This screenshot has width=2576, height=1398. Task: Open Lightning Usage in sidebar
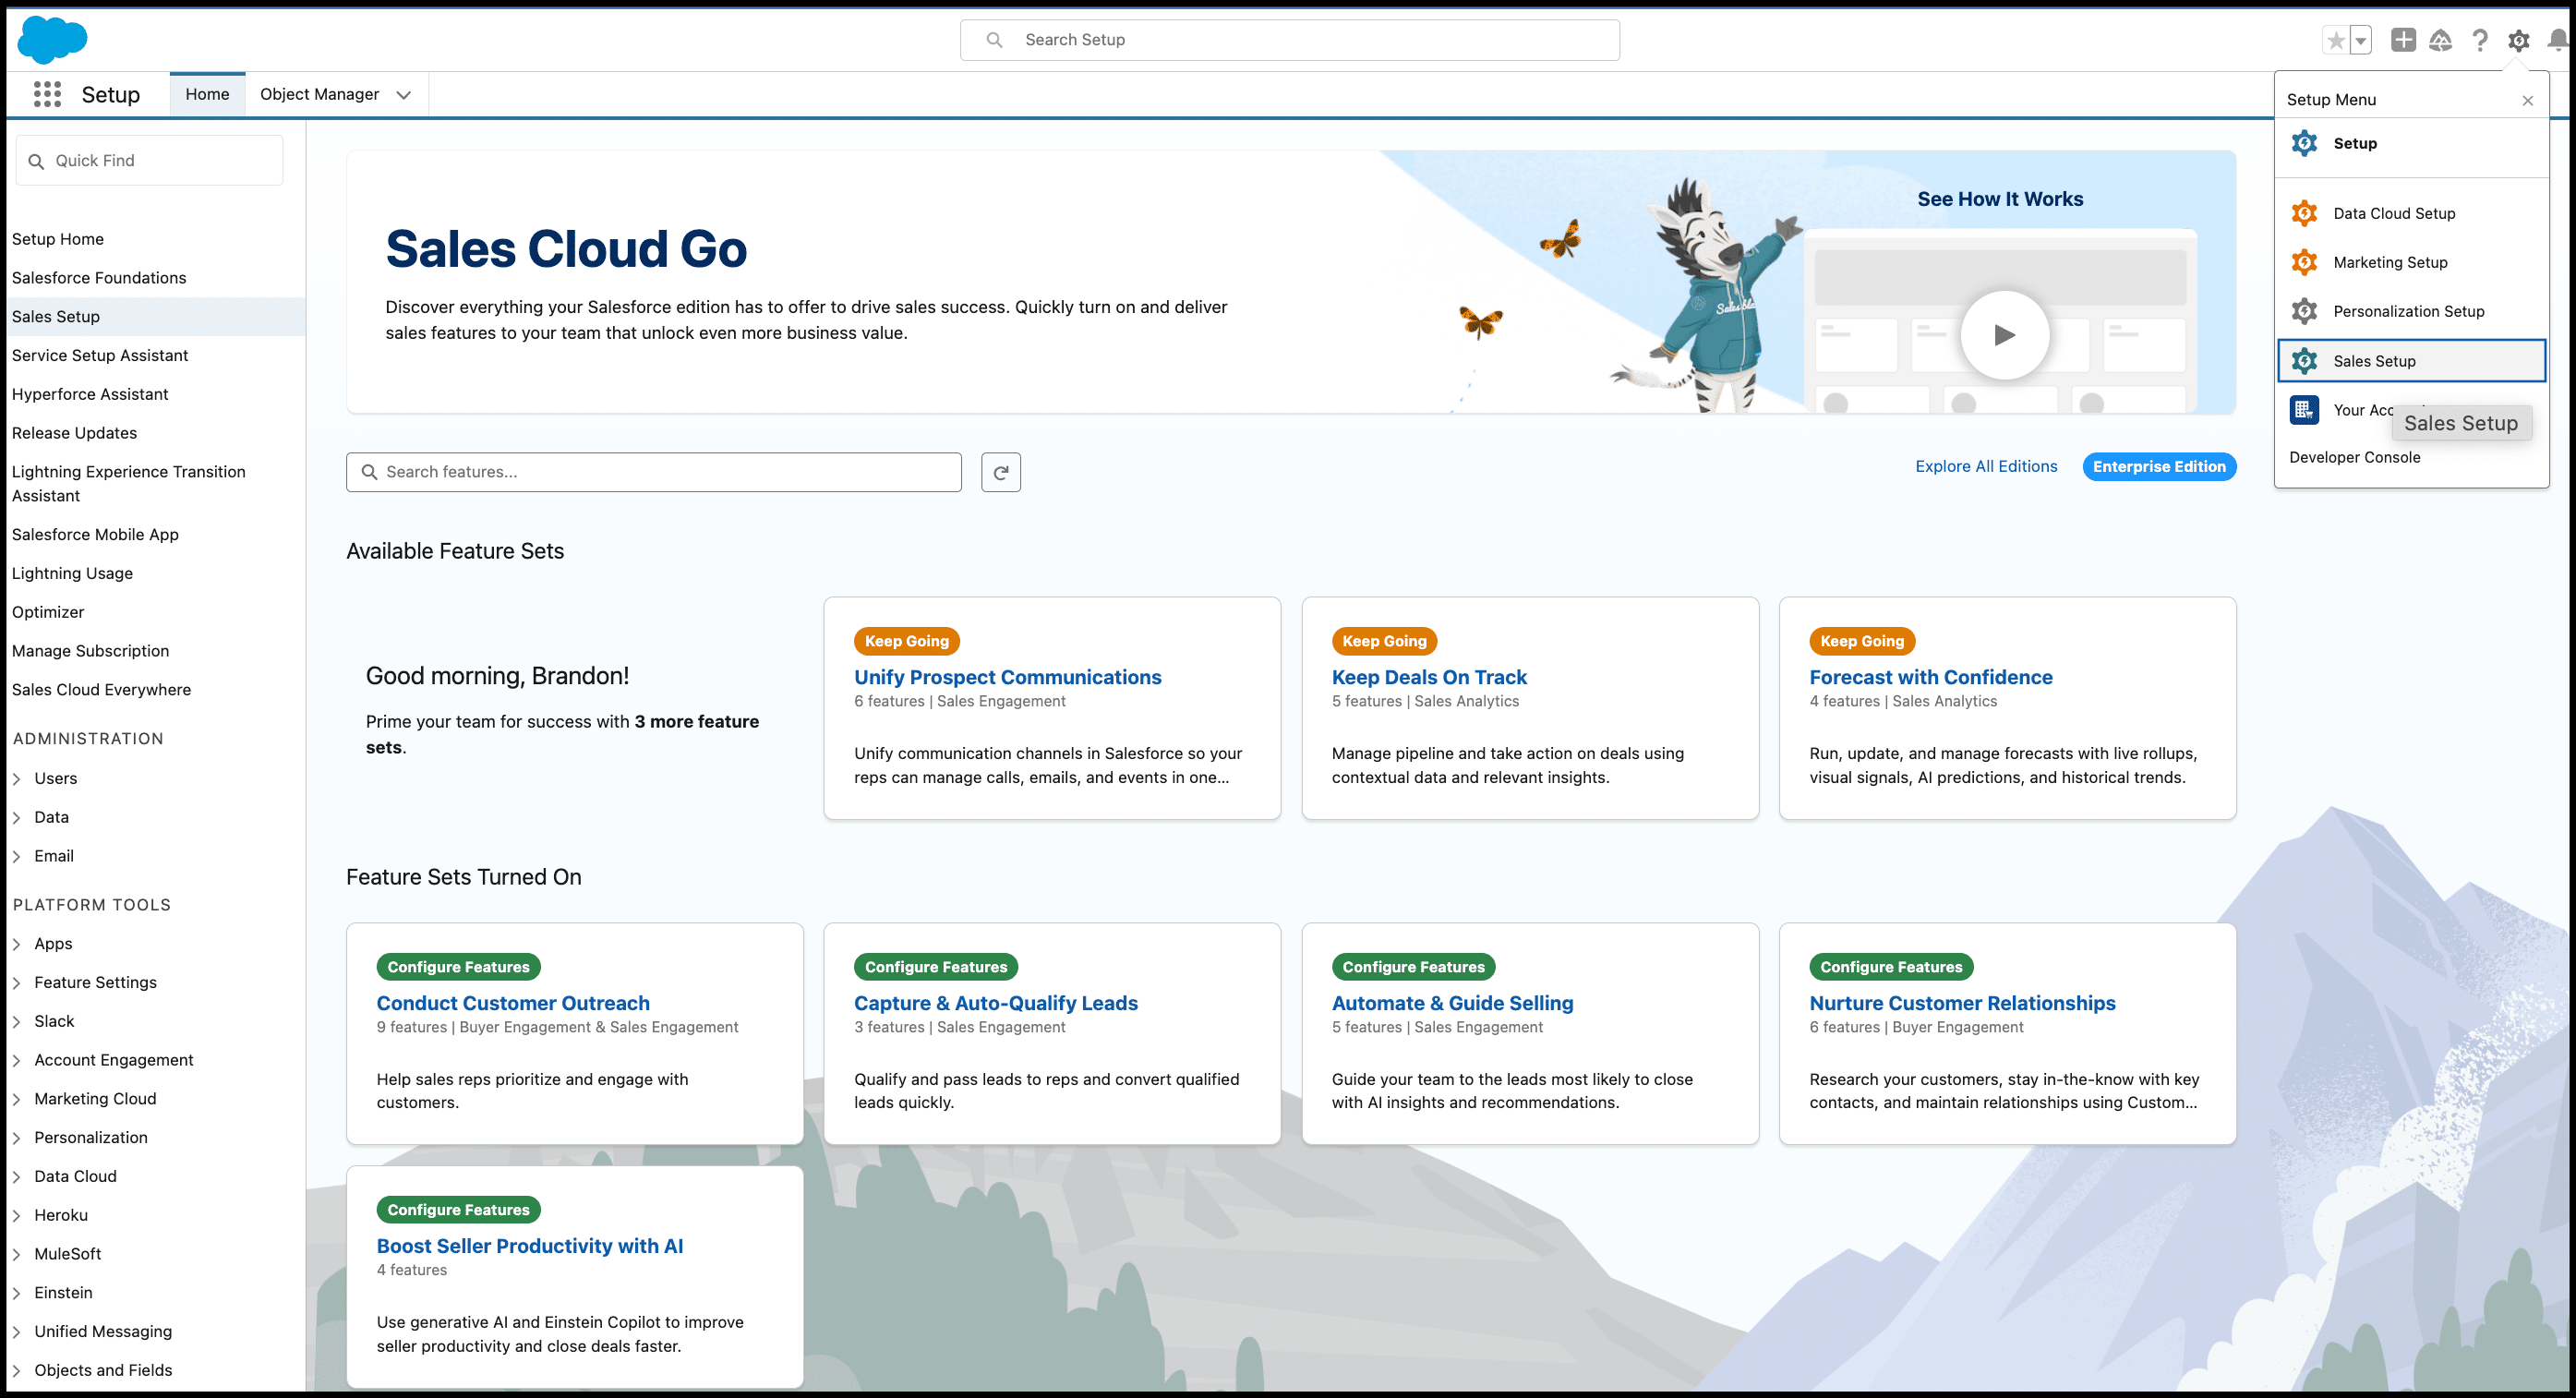[72, 573]
